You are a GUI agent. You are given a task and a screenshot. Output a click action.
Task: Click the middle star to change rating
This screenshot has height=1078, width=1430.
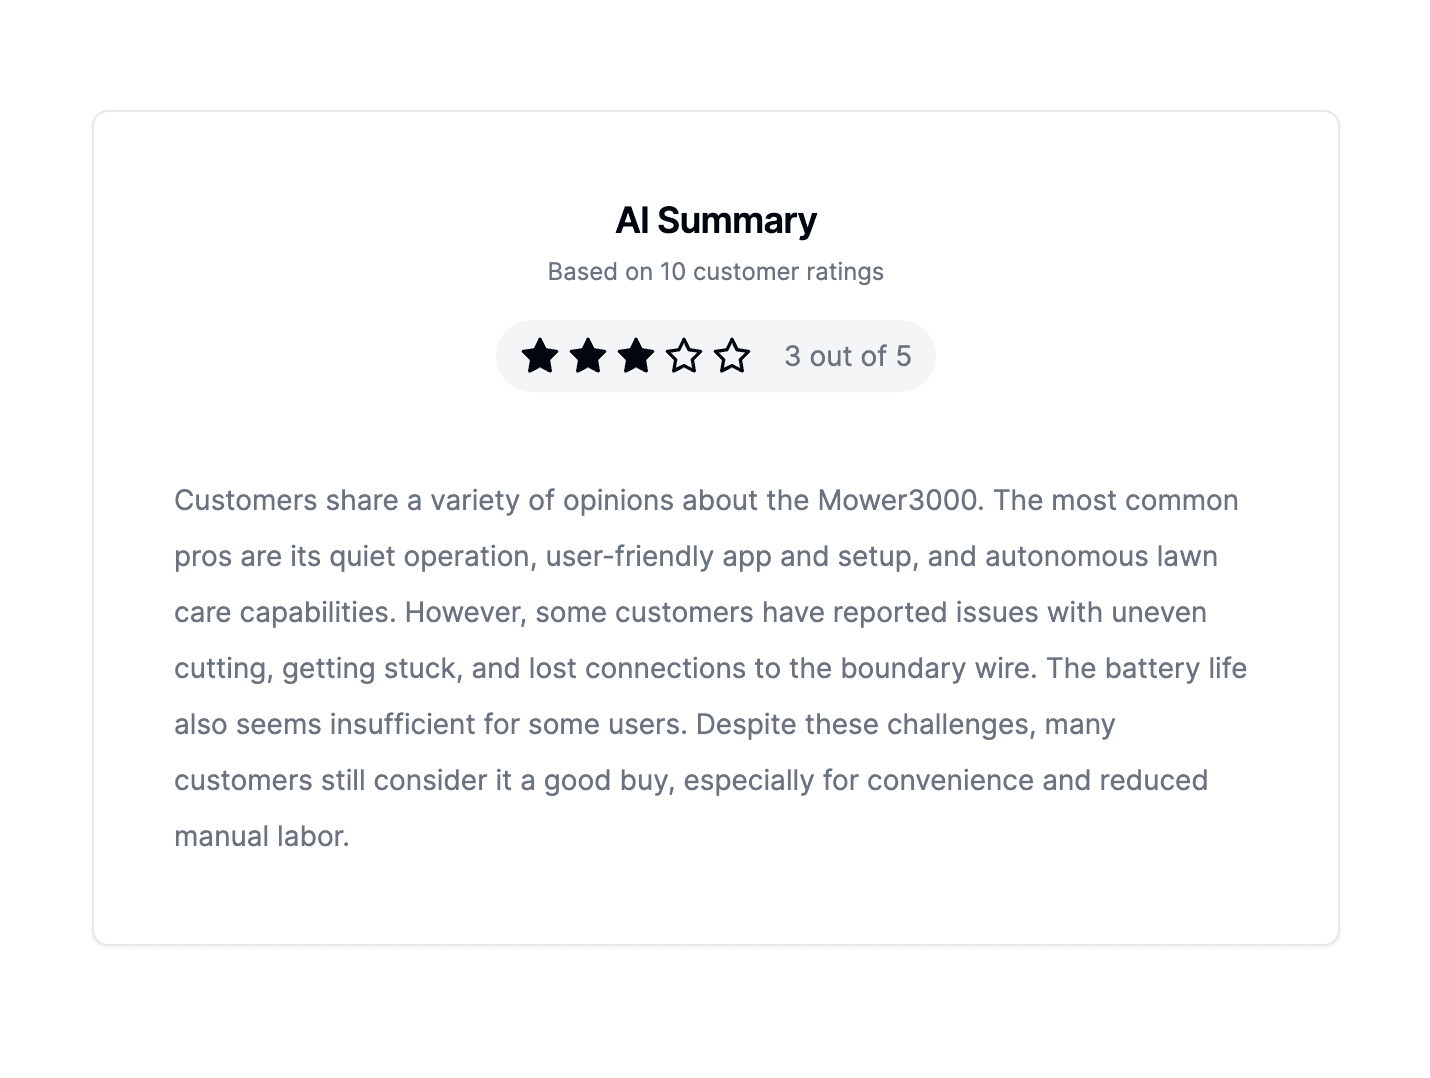point(636,355)
